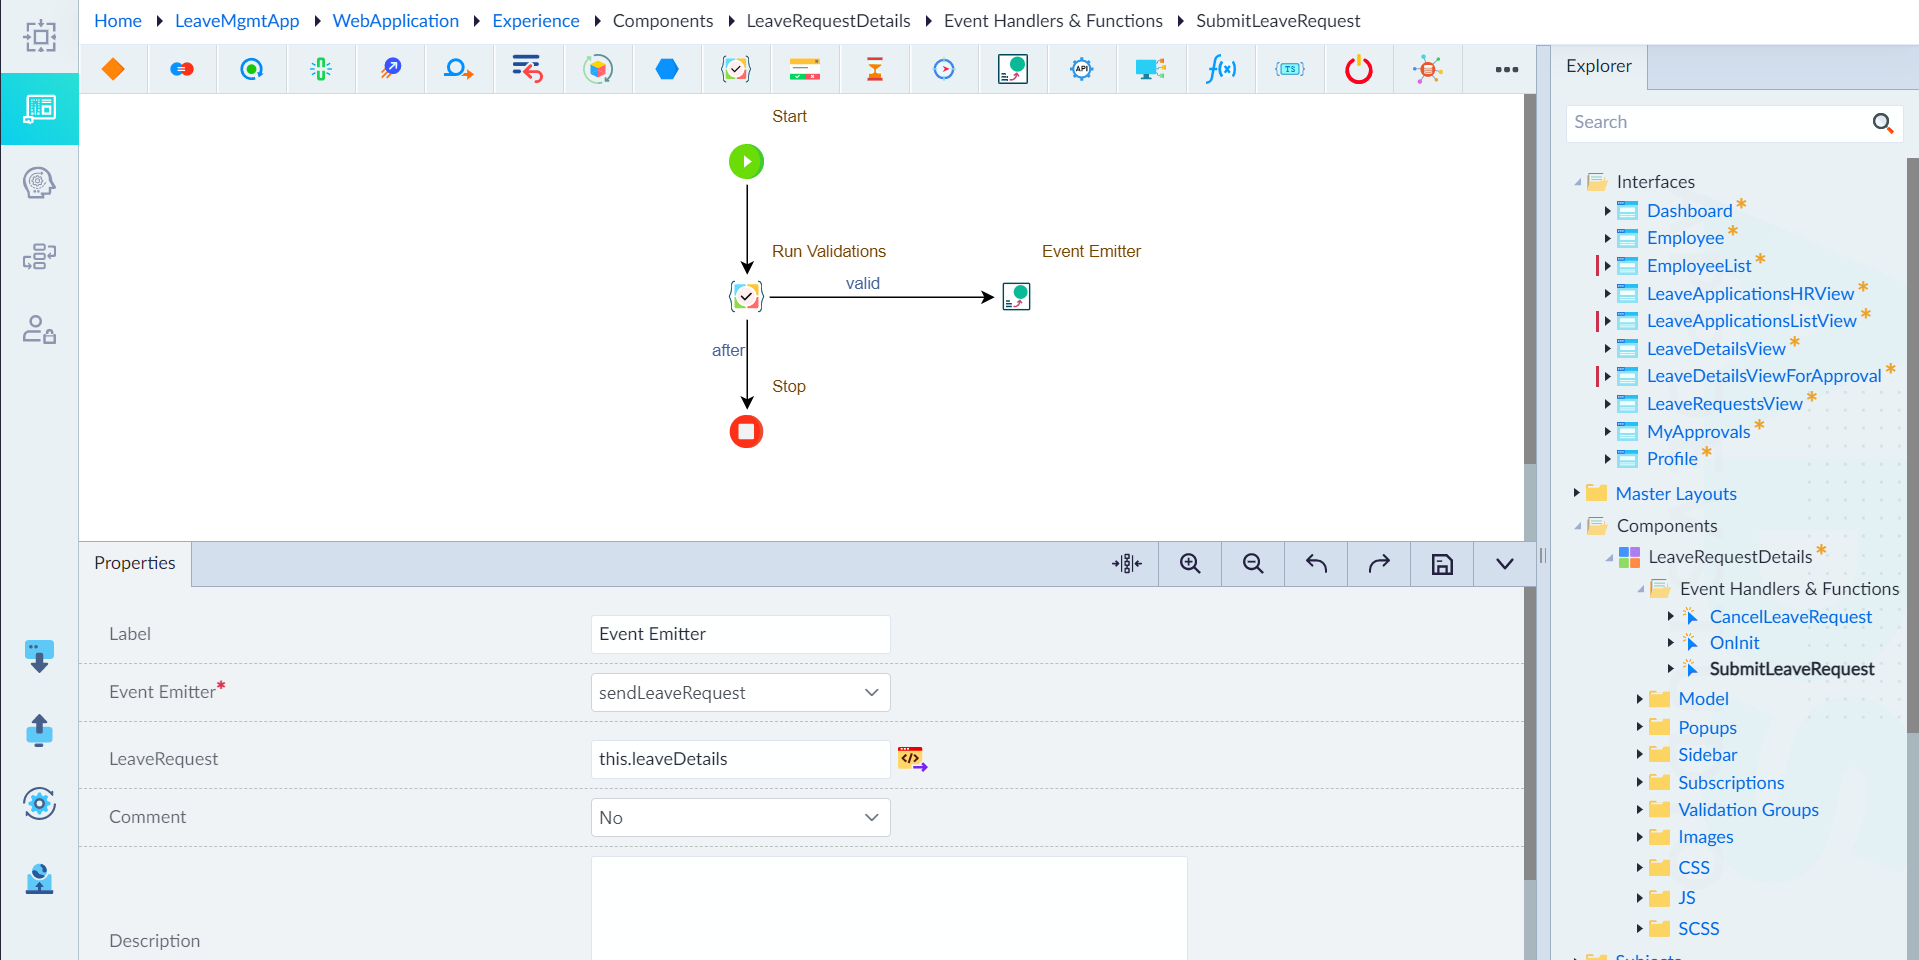Select the MyApprovals interface

point(1698,432)
